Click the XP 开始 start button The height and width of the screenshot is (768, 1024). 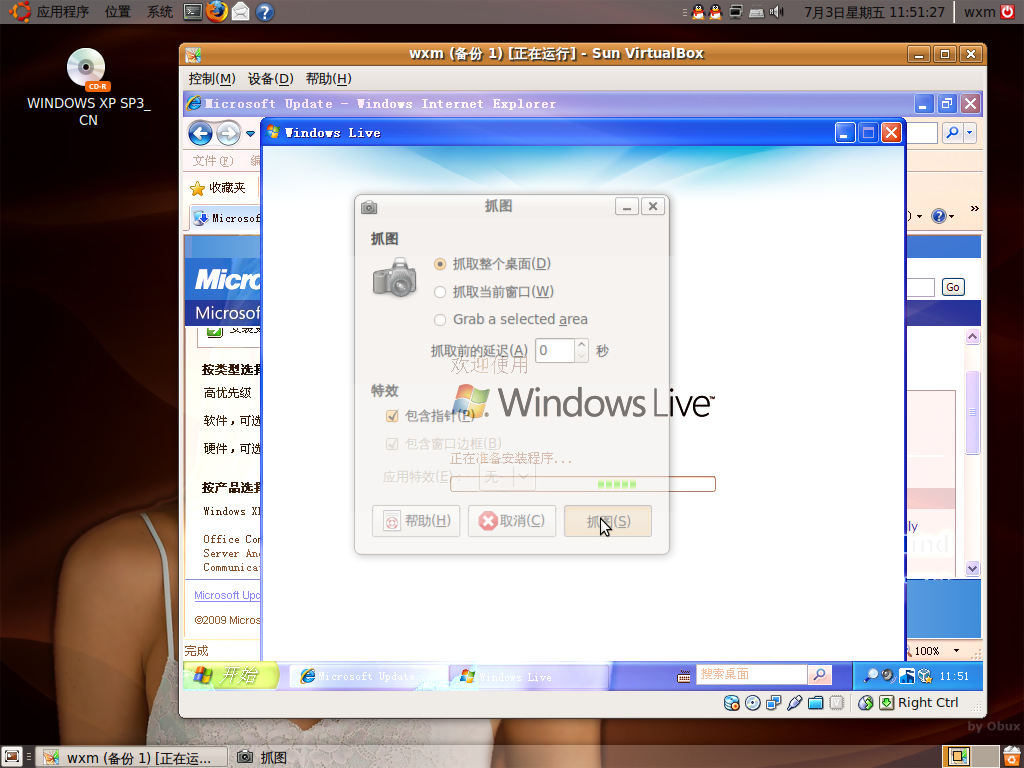(230, 675)
